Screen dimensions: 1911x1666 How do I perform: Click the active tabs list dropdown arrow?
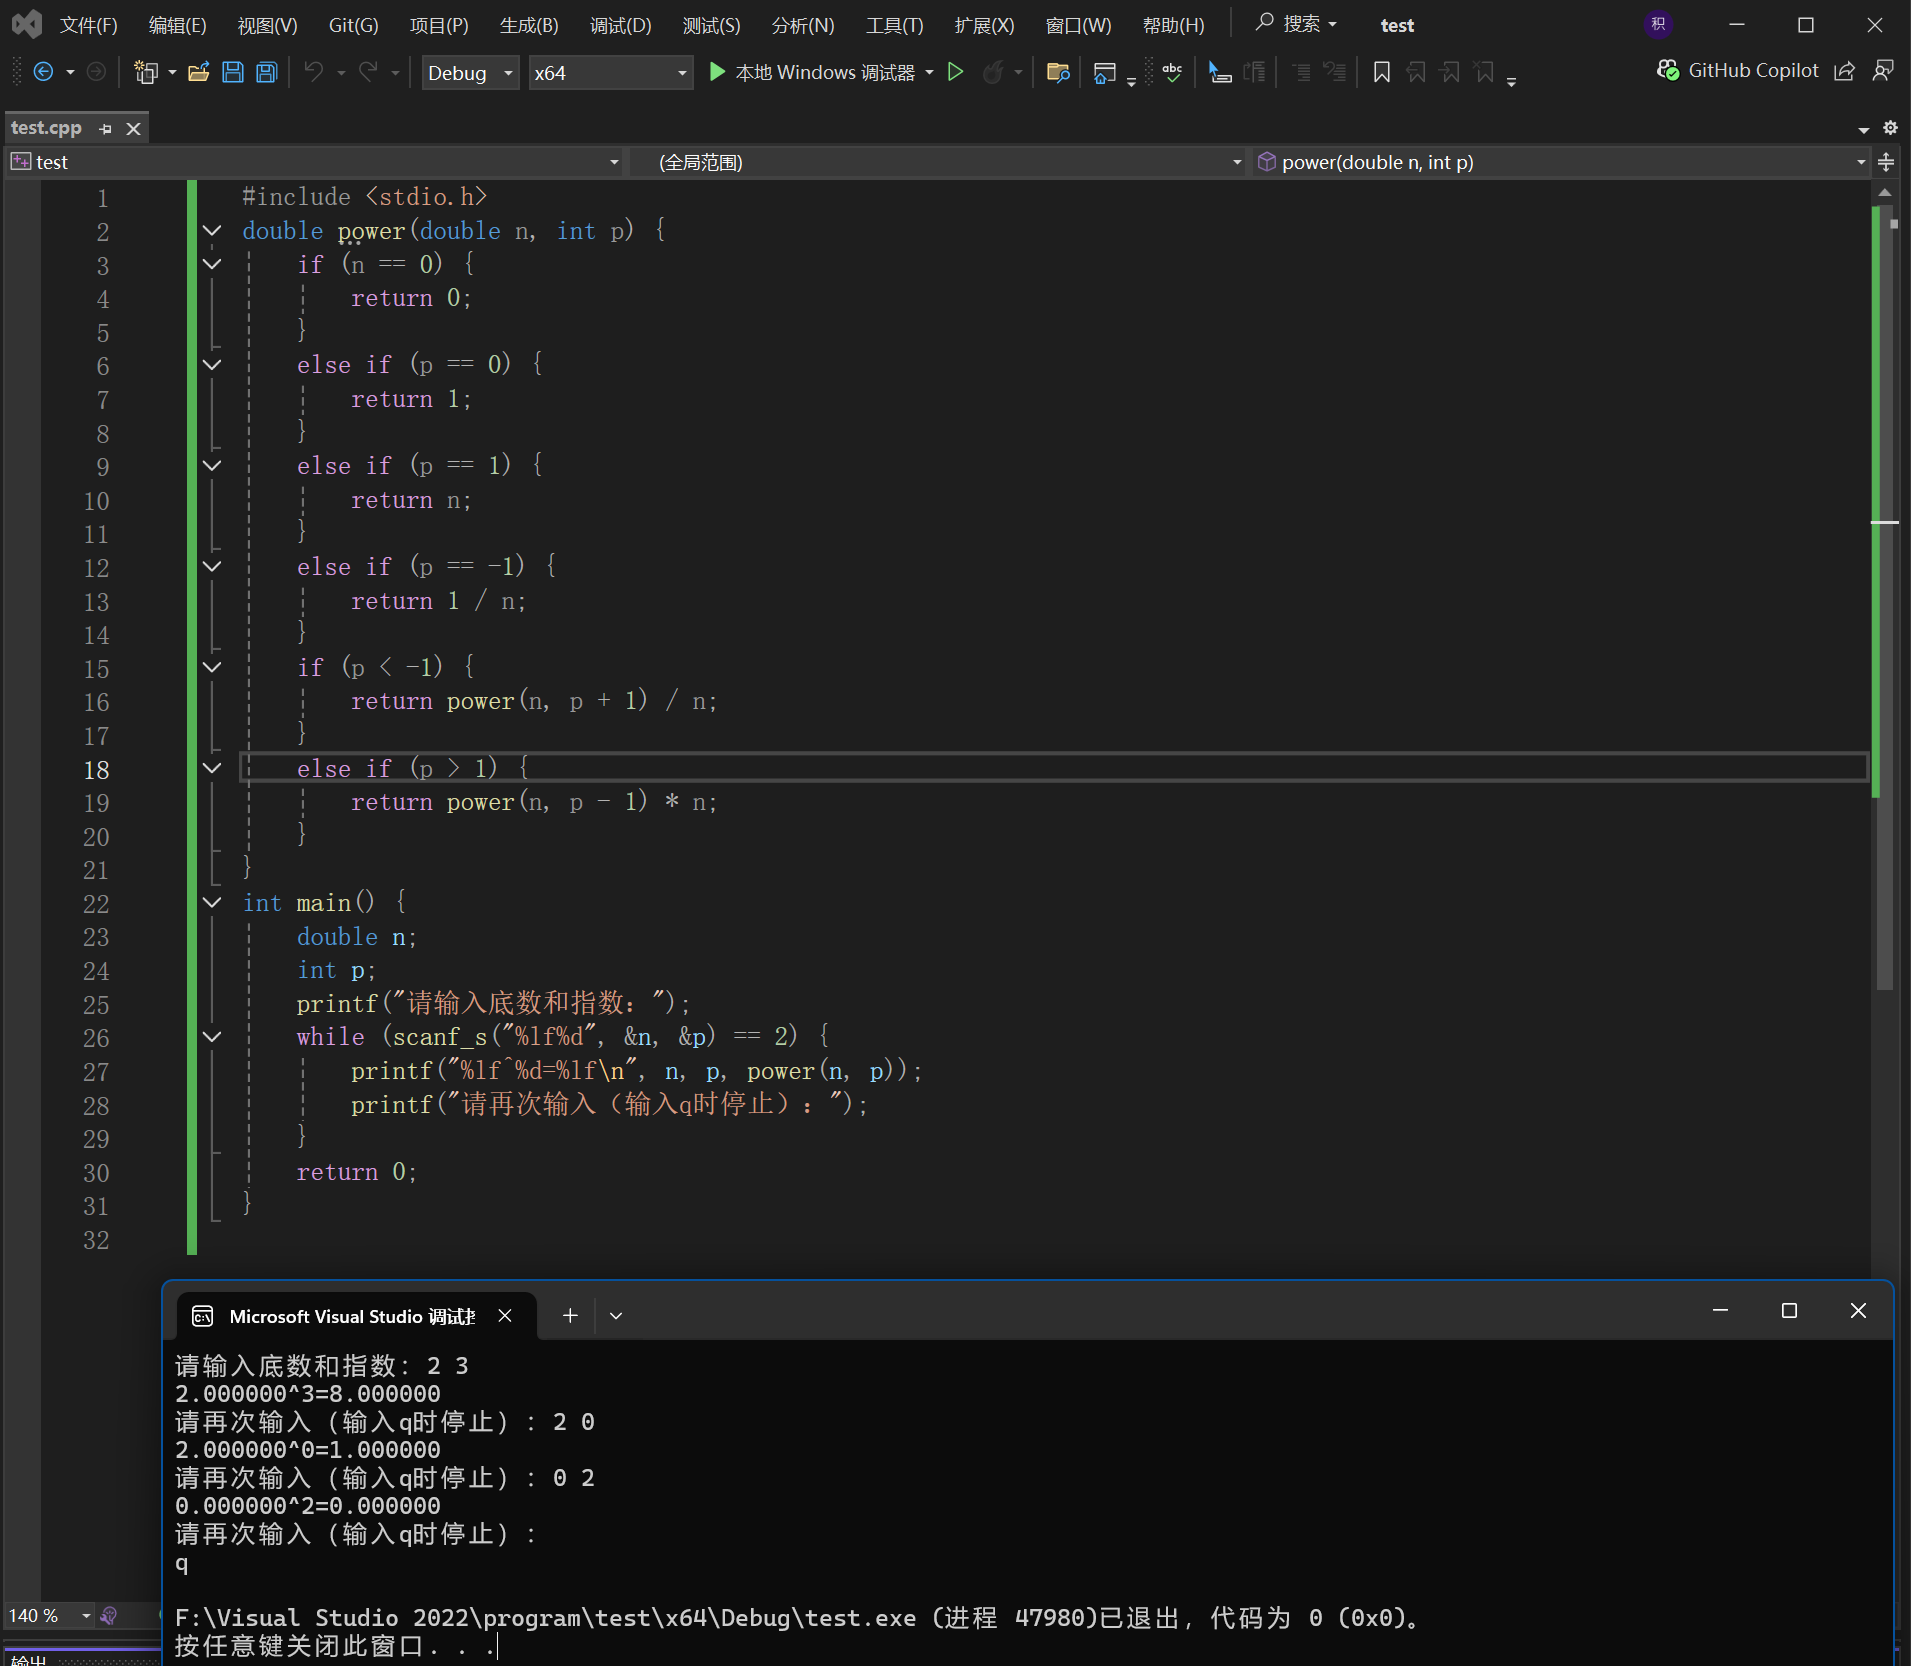click(x=1864, y=129)
